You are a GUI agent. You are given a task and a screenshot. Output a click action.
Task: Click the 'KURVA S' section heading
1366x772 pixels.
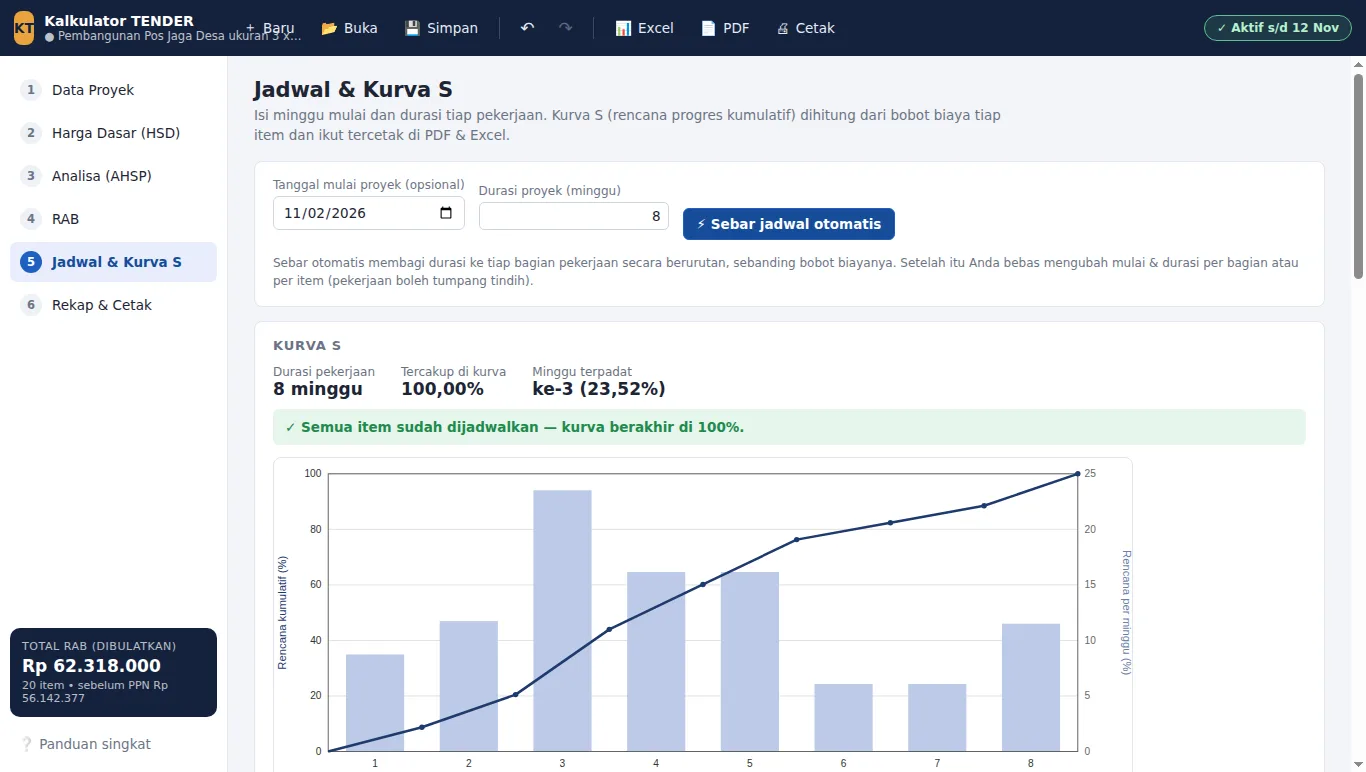coord(307,346)
